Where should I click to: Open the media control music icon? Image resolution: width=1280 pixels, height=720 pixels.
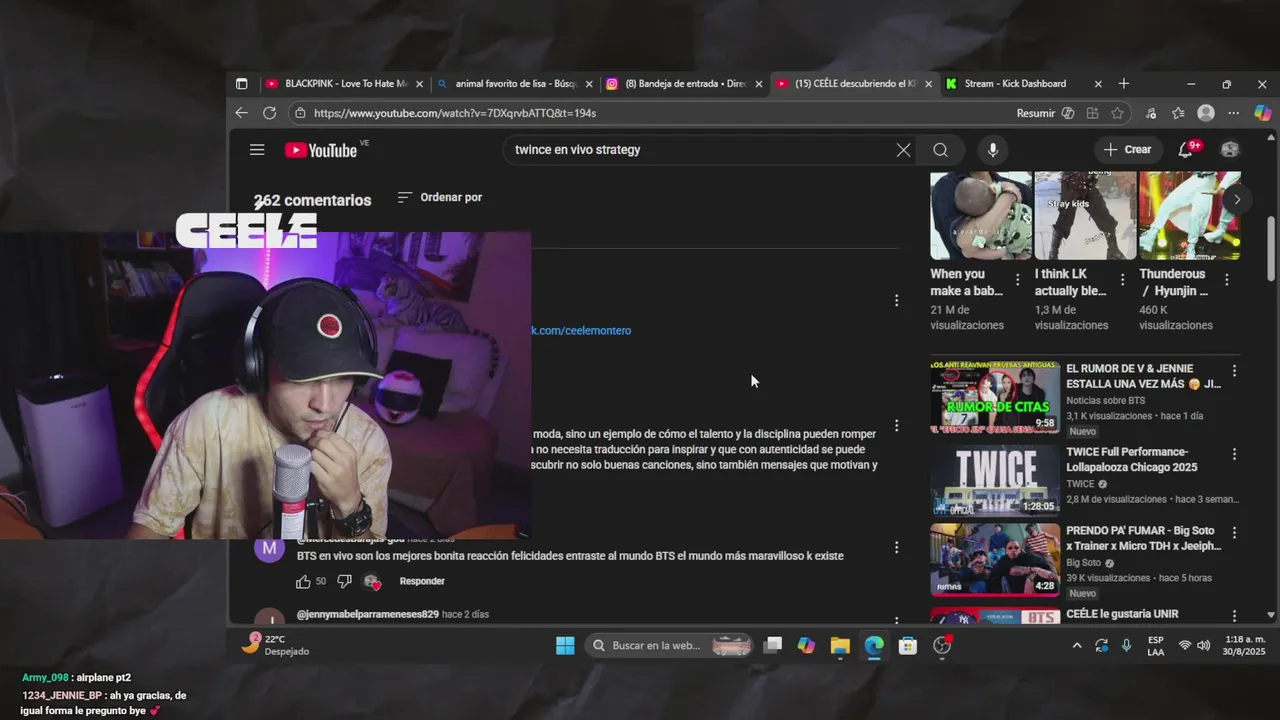click(1151, 113)
